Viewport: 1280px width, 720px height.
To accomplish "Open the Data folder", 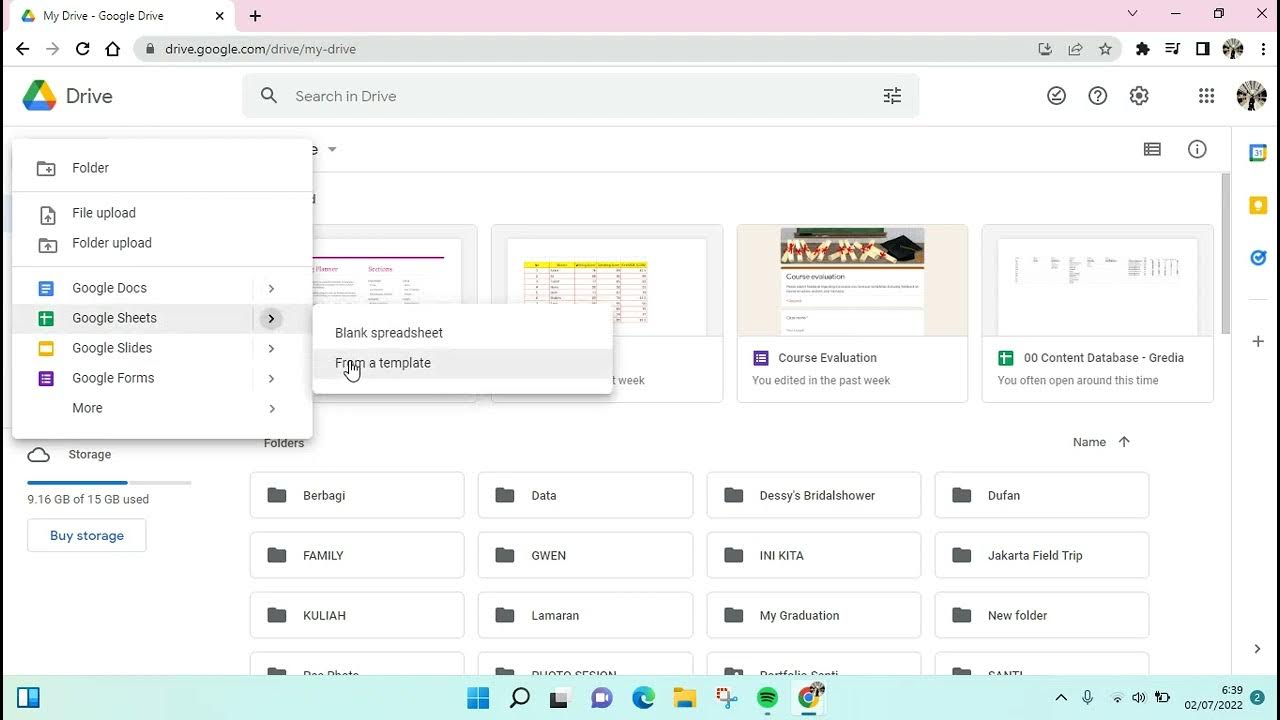I will click(585, 495).
